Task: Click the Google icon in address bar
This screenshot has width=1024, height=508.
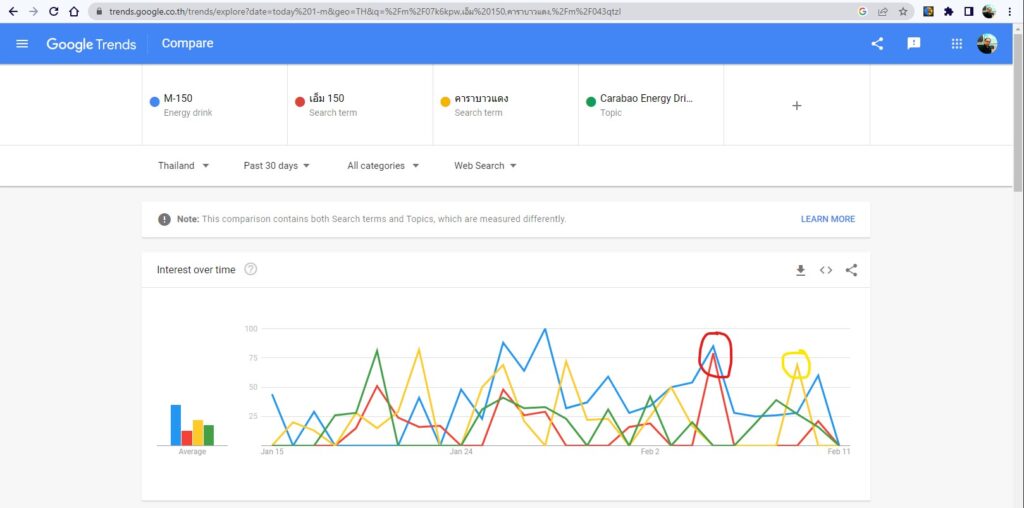Action: click(x=862, y=11)
